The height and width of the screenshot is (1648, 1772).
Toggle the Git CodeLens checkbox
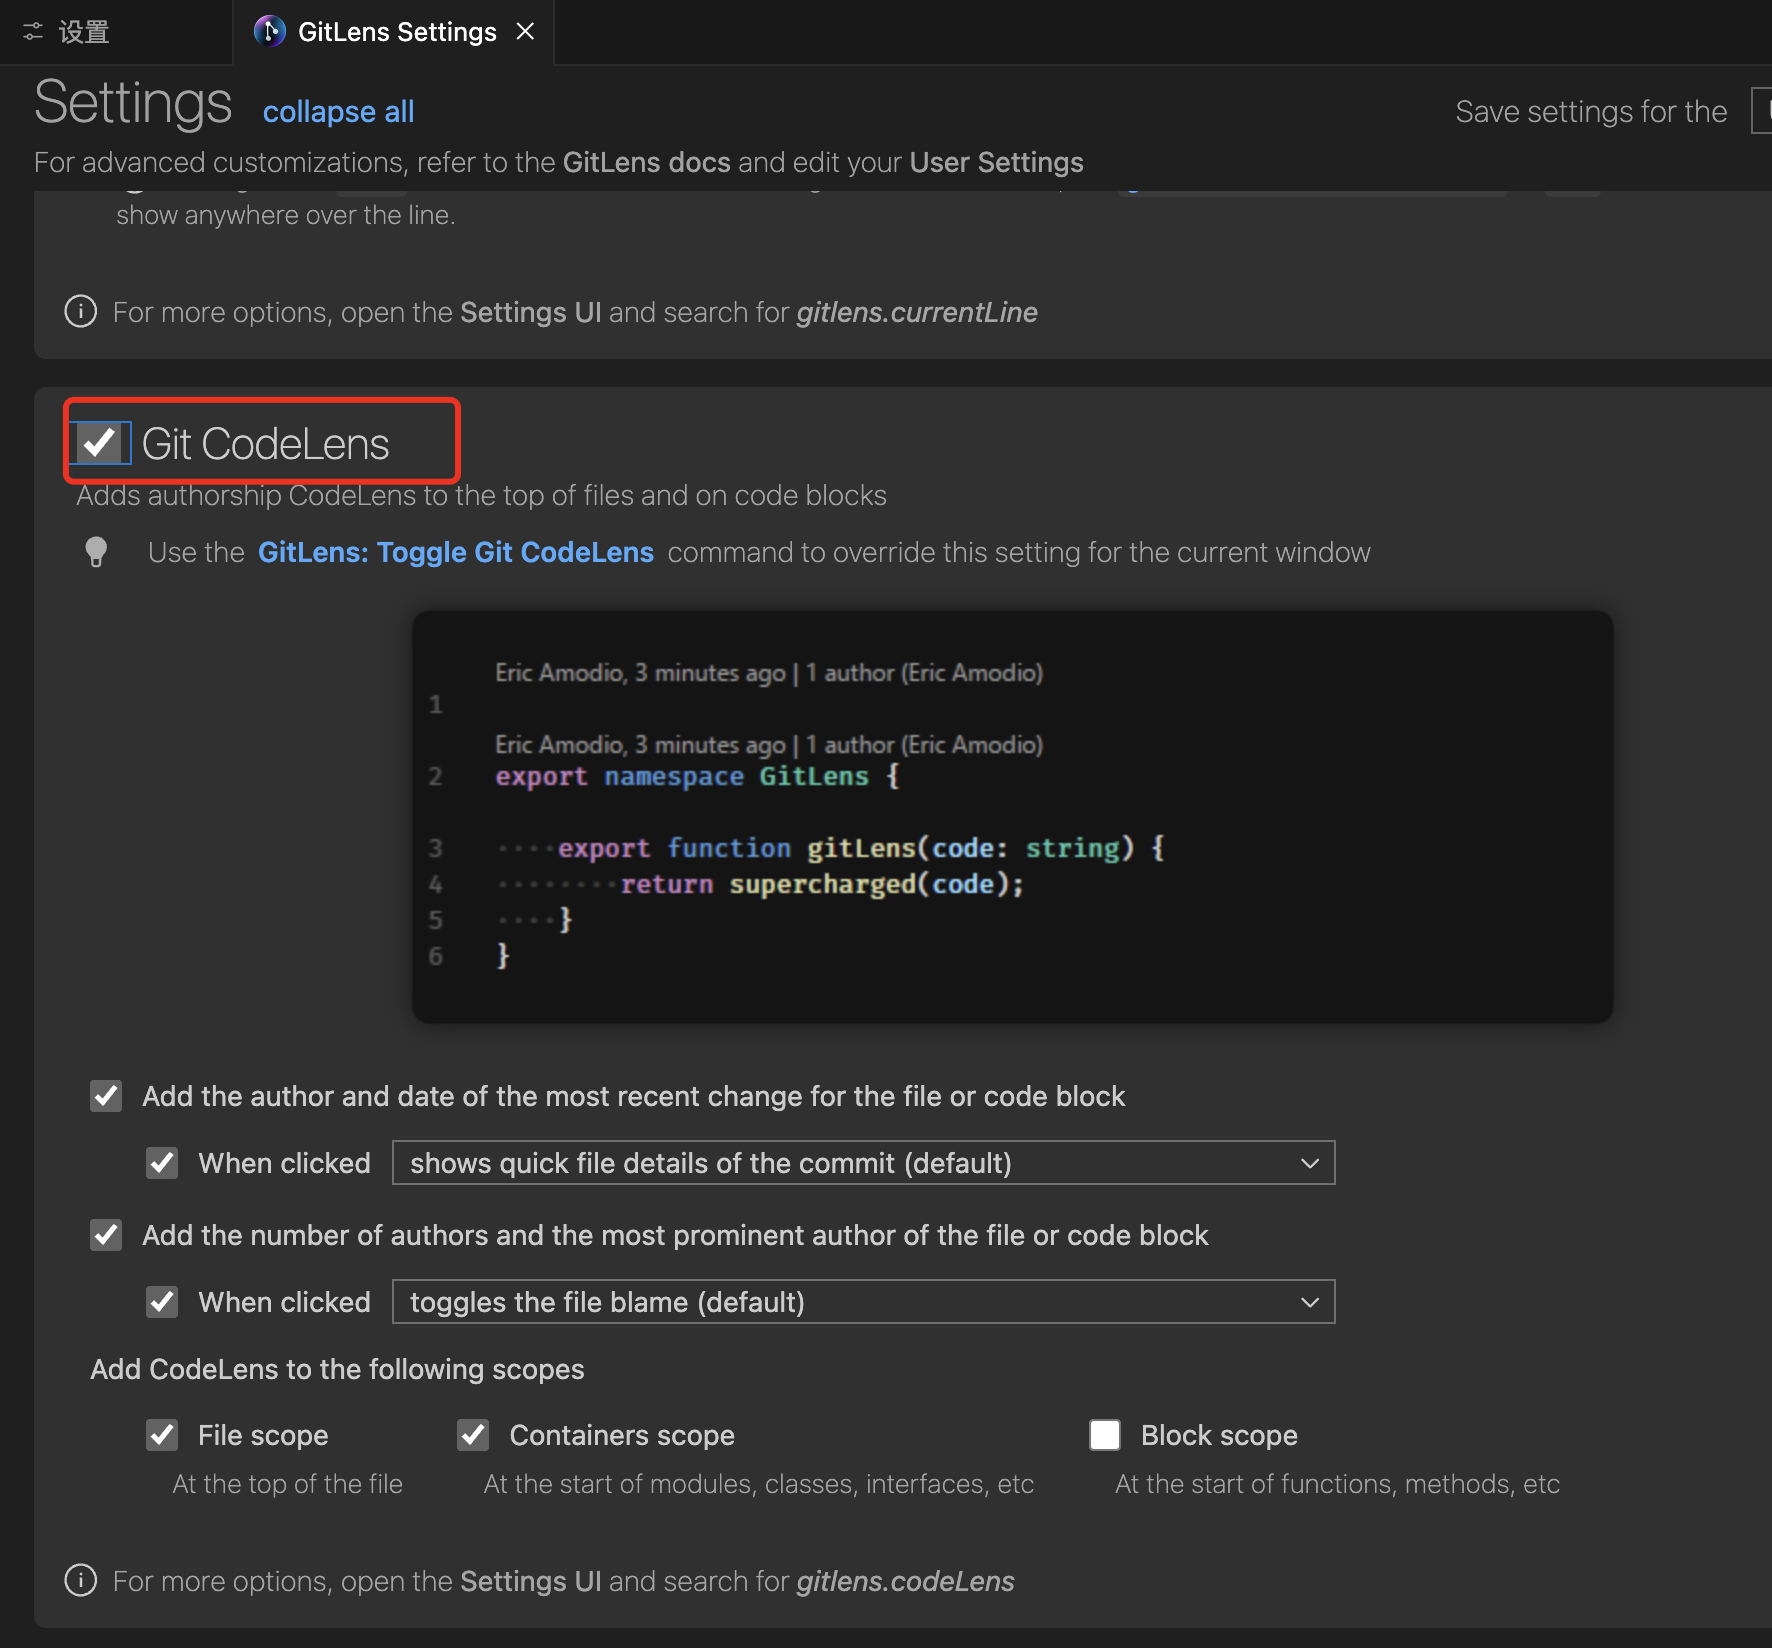coord(100,443)
